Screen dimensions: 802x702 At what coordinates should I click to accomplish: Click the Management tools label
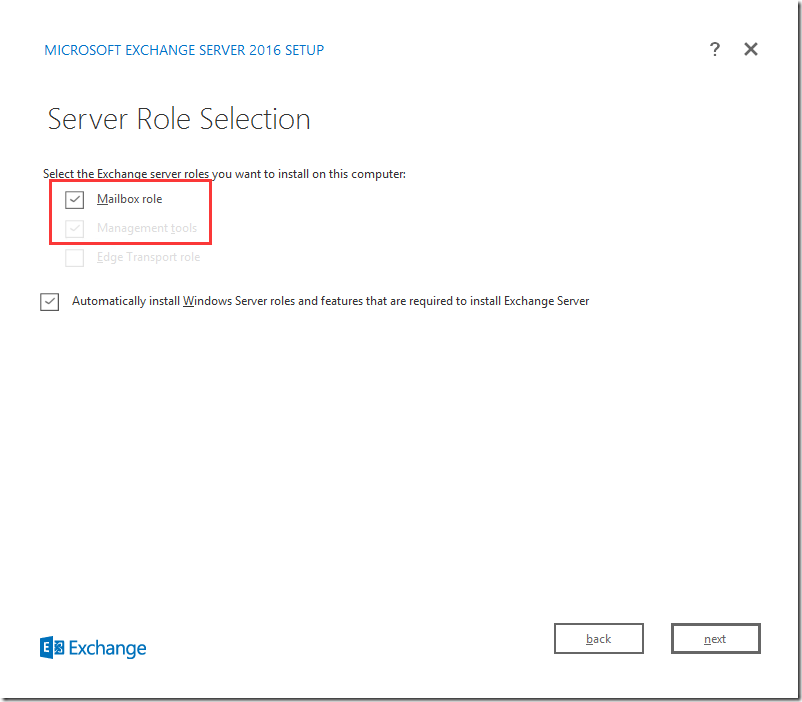[x=147, y=228]
